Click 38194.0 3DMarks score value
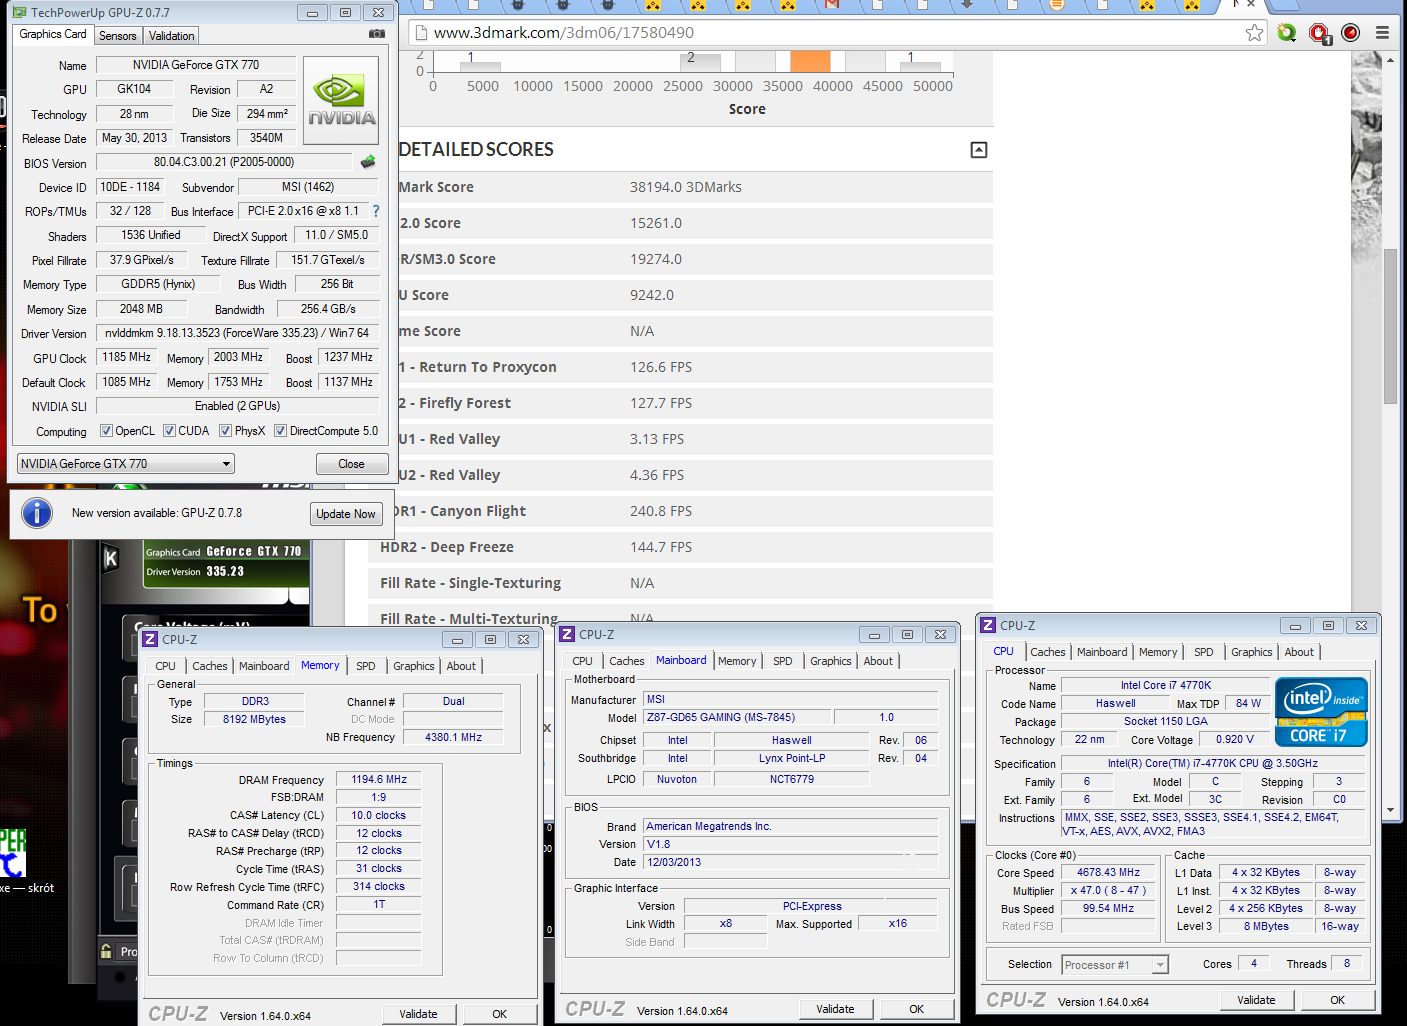 [686, 187]
